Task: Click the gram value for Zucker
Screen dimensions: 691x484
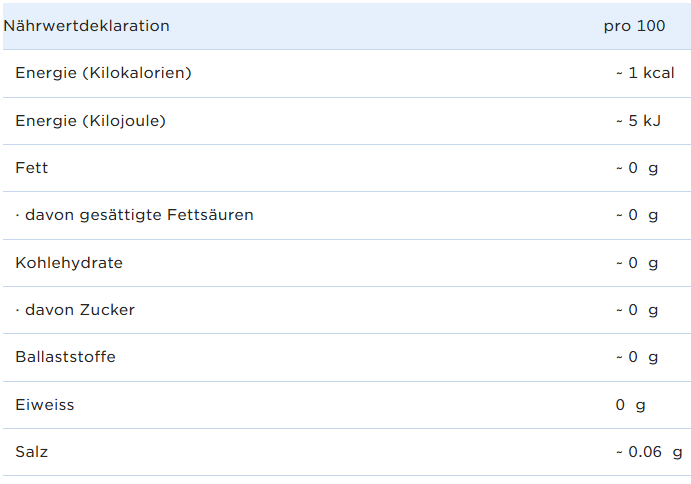Action: coord(637,310)
